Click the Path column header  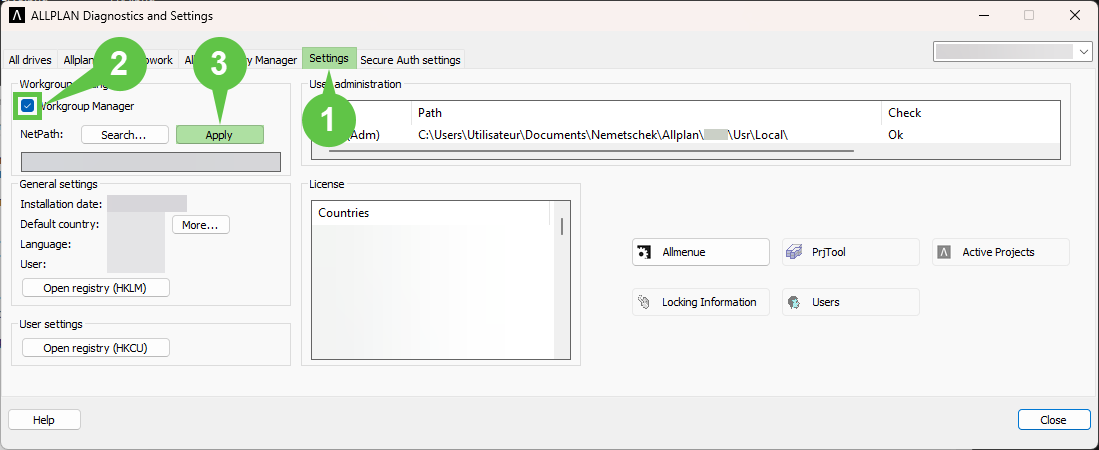(x=646, y=112)
